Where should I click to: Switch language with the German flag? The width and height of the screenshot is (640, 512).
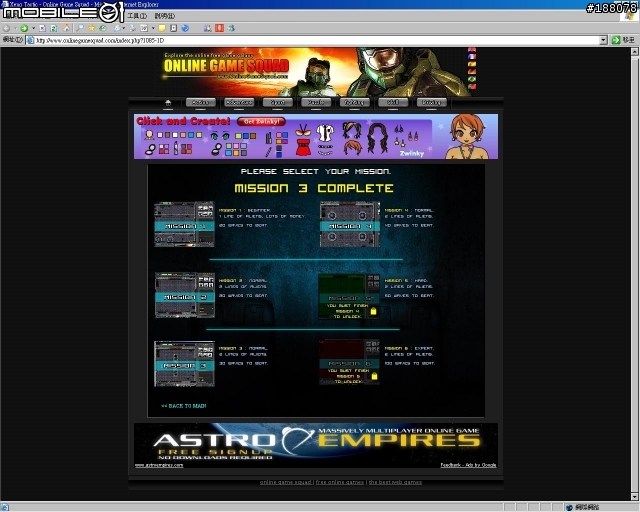point(472,71)
